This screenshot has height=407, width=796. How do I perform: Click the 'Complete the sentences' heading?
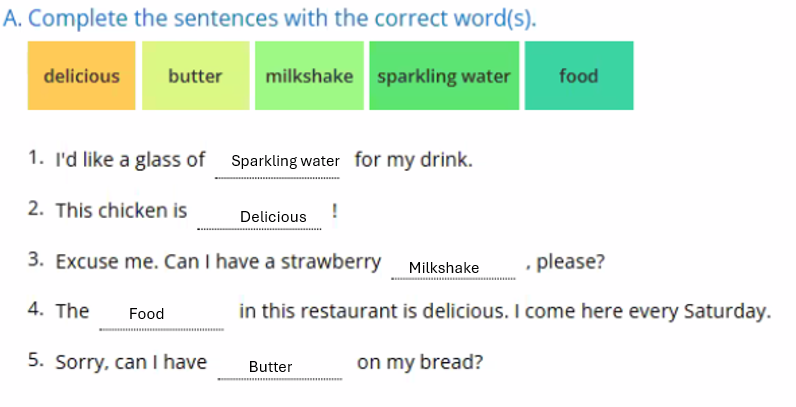[x=270, y=19]
